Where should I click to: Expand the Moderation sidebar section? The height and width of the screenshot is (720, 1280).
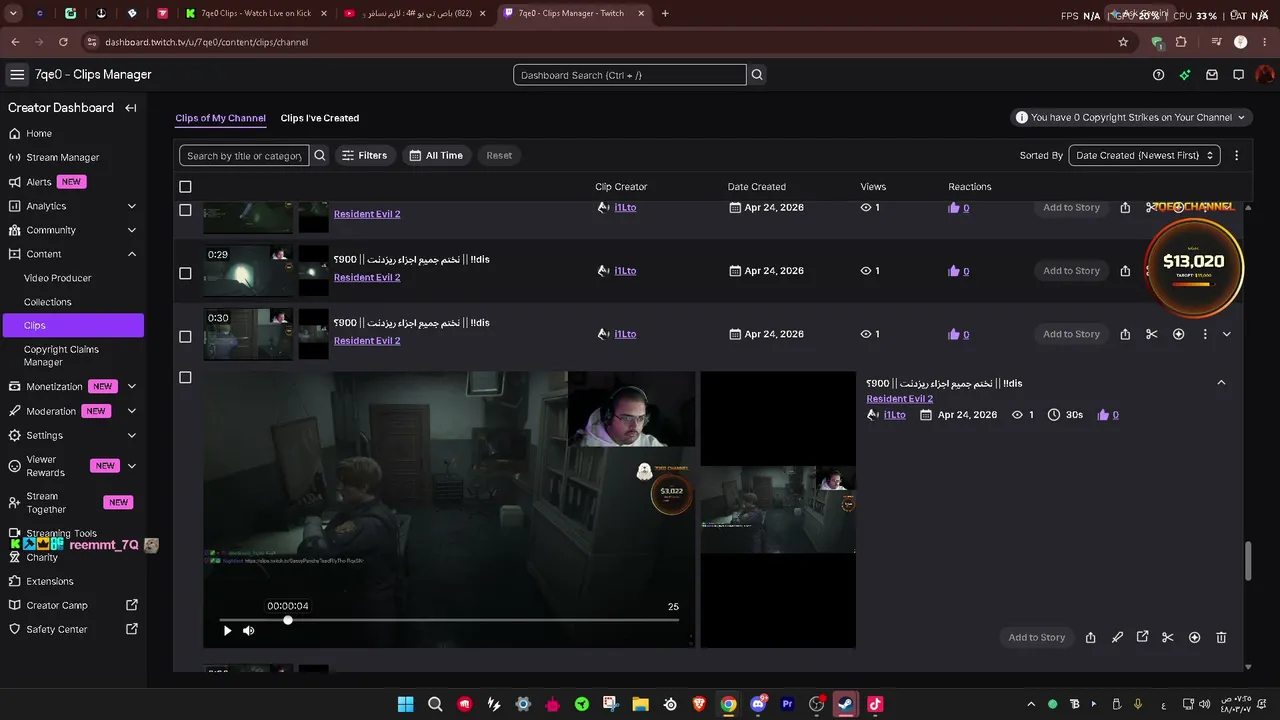tap(132, 411)
